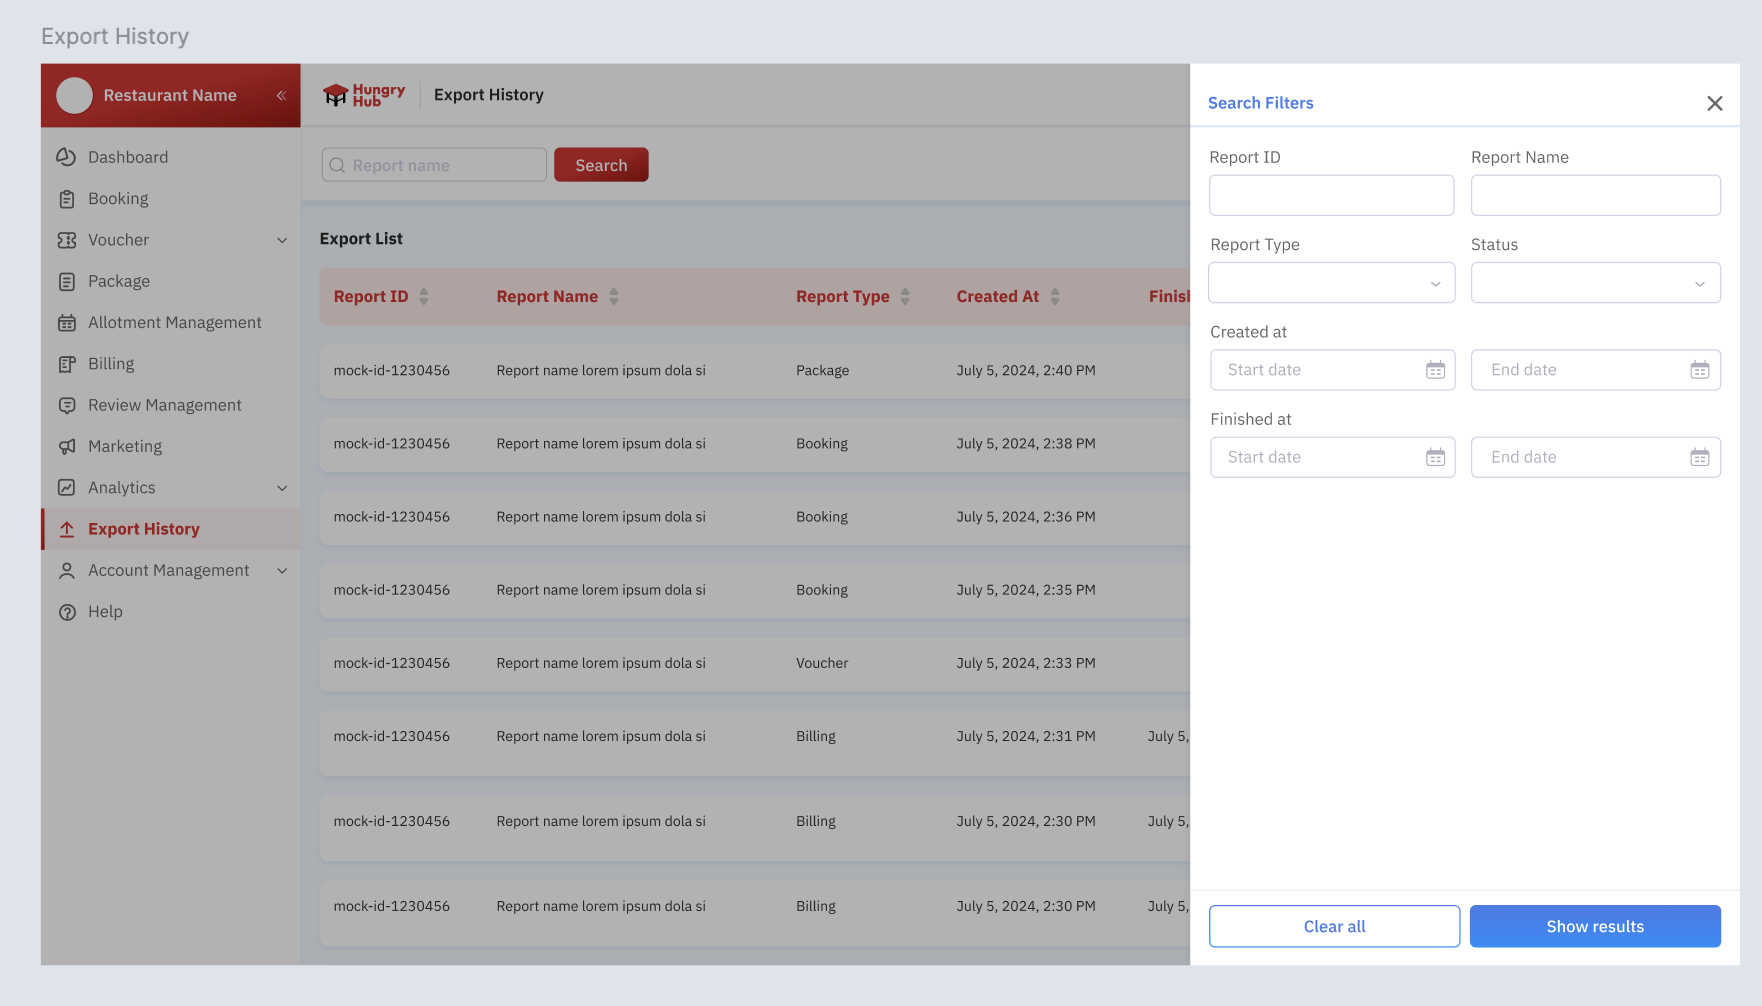Open calendar picker for Finished at end date
The height and width of the screenshot is (1006, 1762).
(1699, 458)
